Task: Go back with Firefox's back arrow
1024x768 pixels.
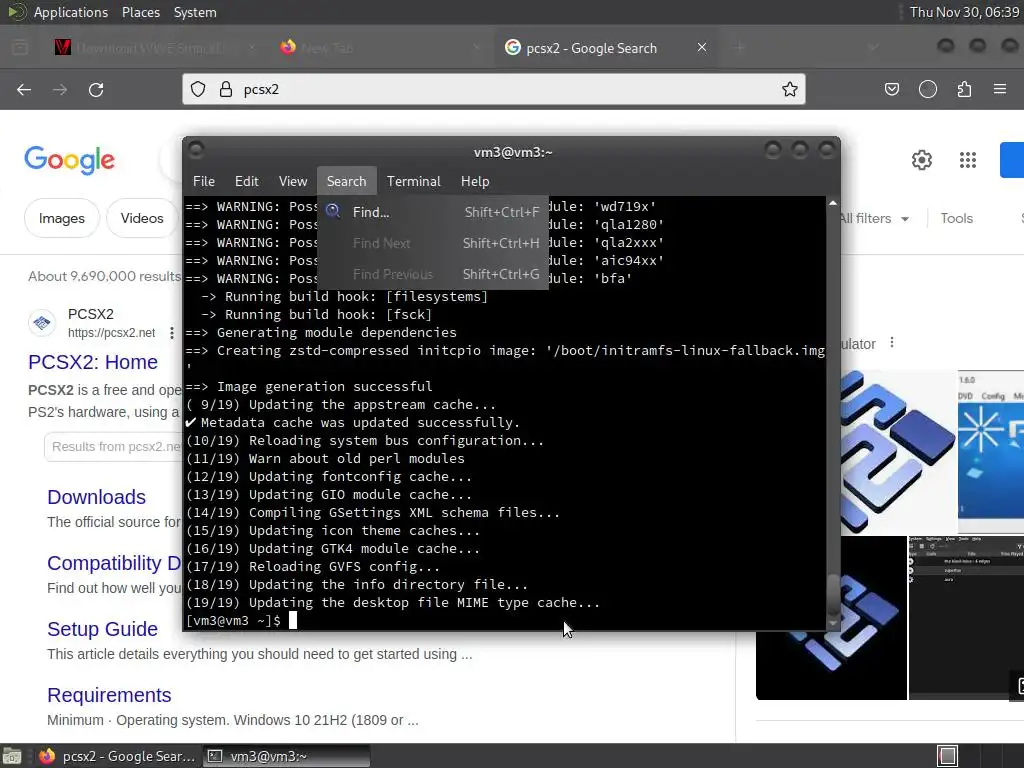Action: (x=24, y=89)
